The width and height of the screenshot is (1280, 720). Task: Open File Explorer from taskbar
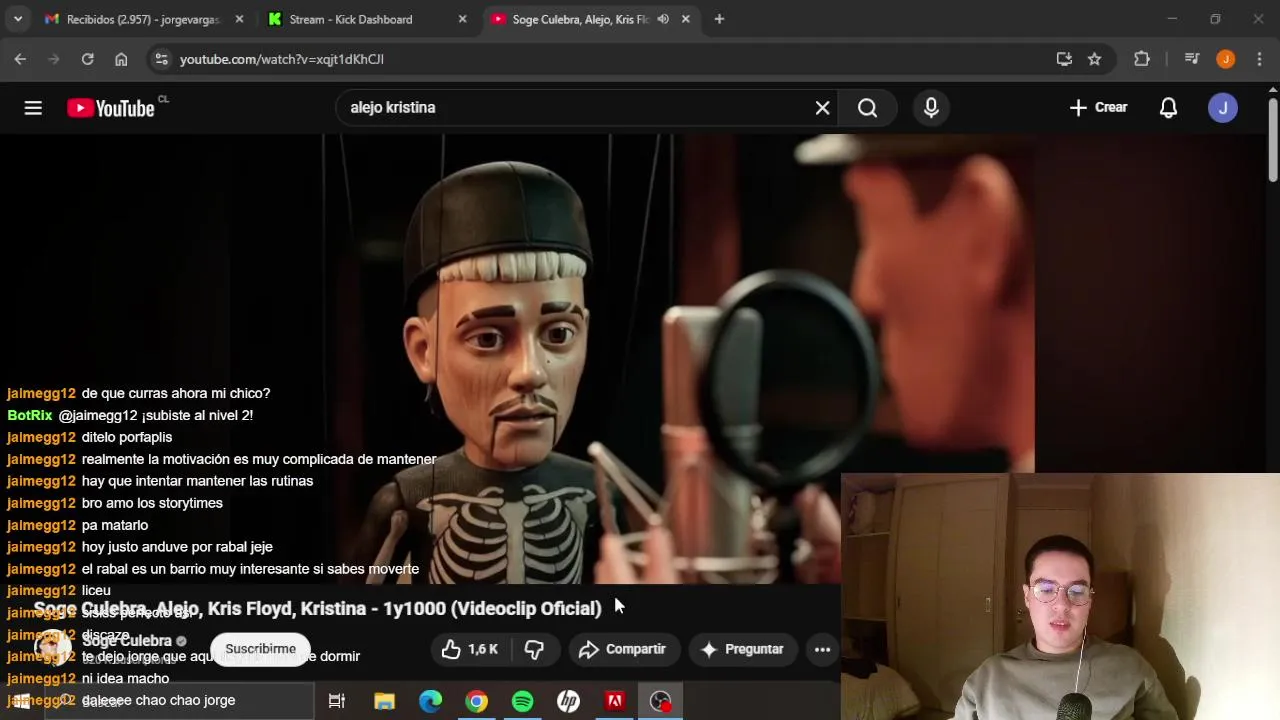click(384, 701)
